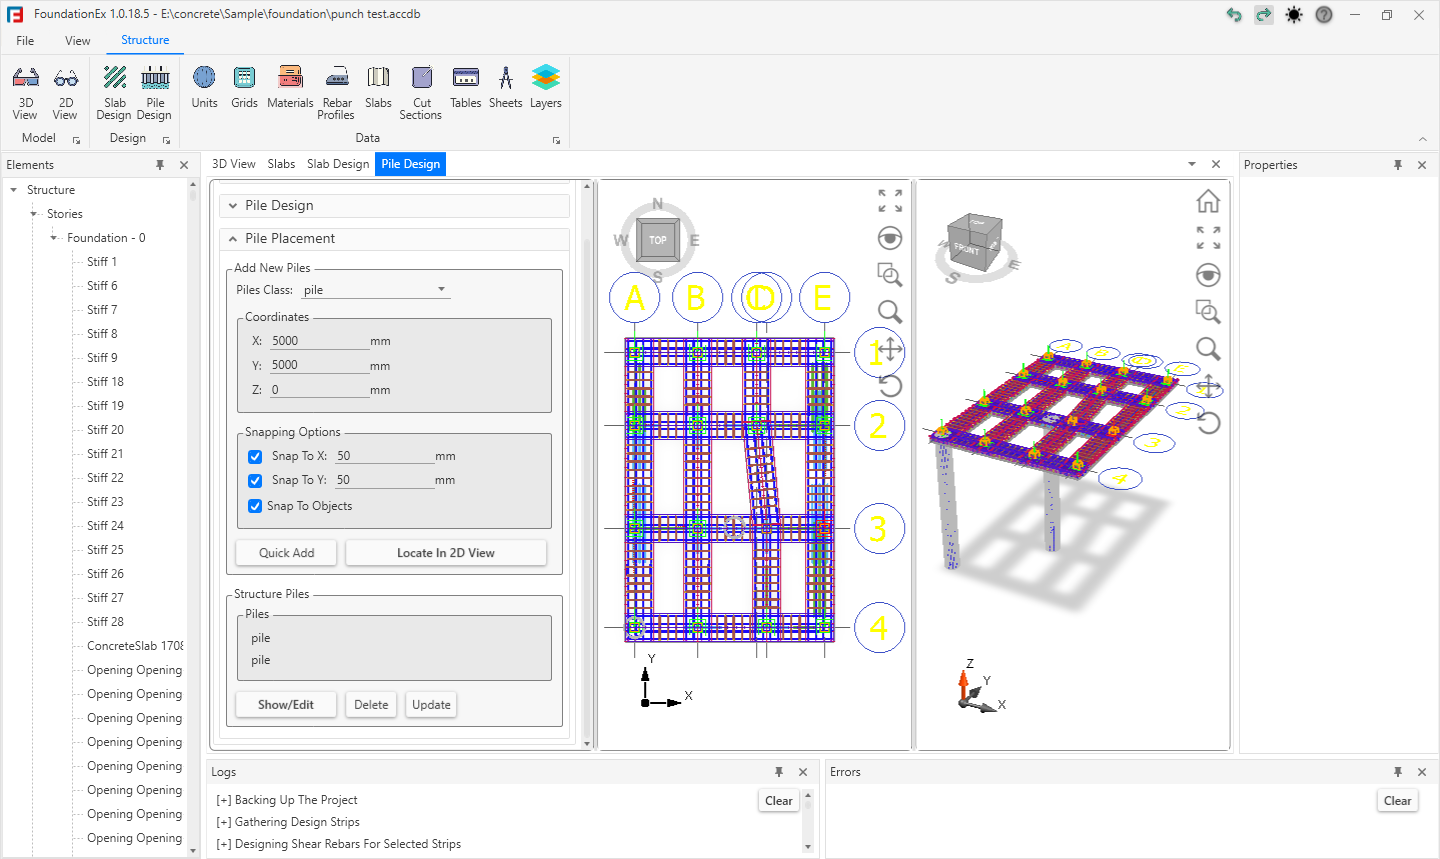The image size is (1440, 859).
Task: Open the Materials ribbon tool
Action: click(x=290, y=87)
